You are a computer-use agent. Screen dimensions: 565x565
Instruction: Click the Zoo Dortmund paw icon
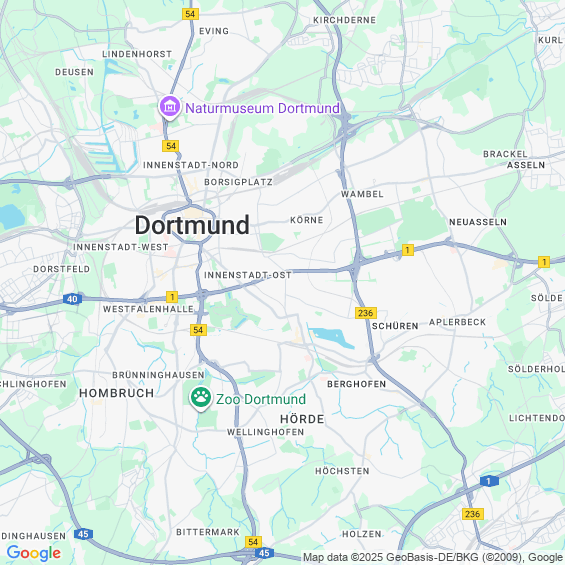coord(201,398)
